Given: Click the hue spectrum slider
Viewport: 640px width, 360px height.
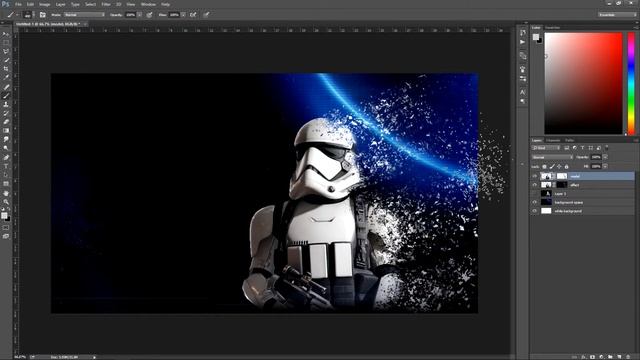Looking at the screenshot, I should [631, 83].
